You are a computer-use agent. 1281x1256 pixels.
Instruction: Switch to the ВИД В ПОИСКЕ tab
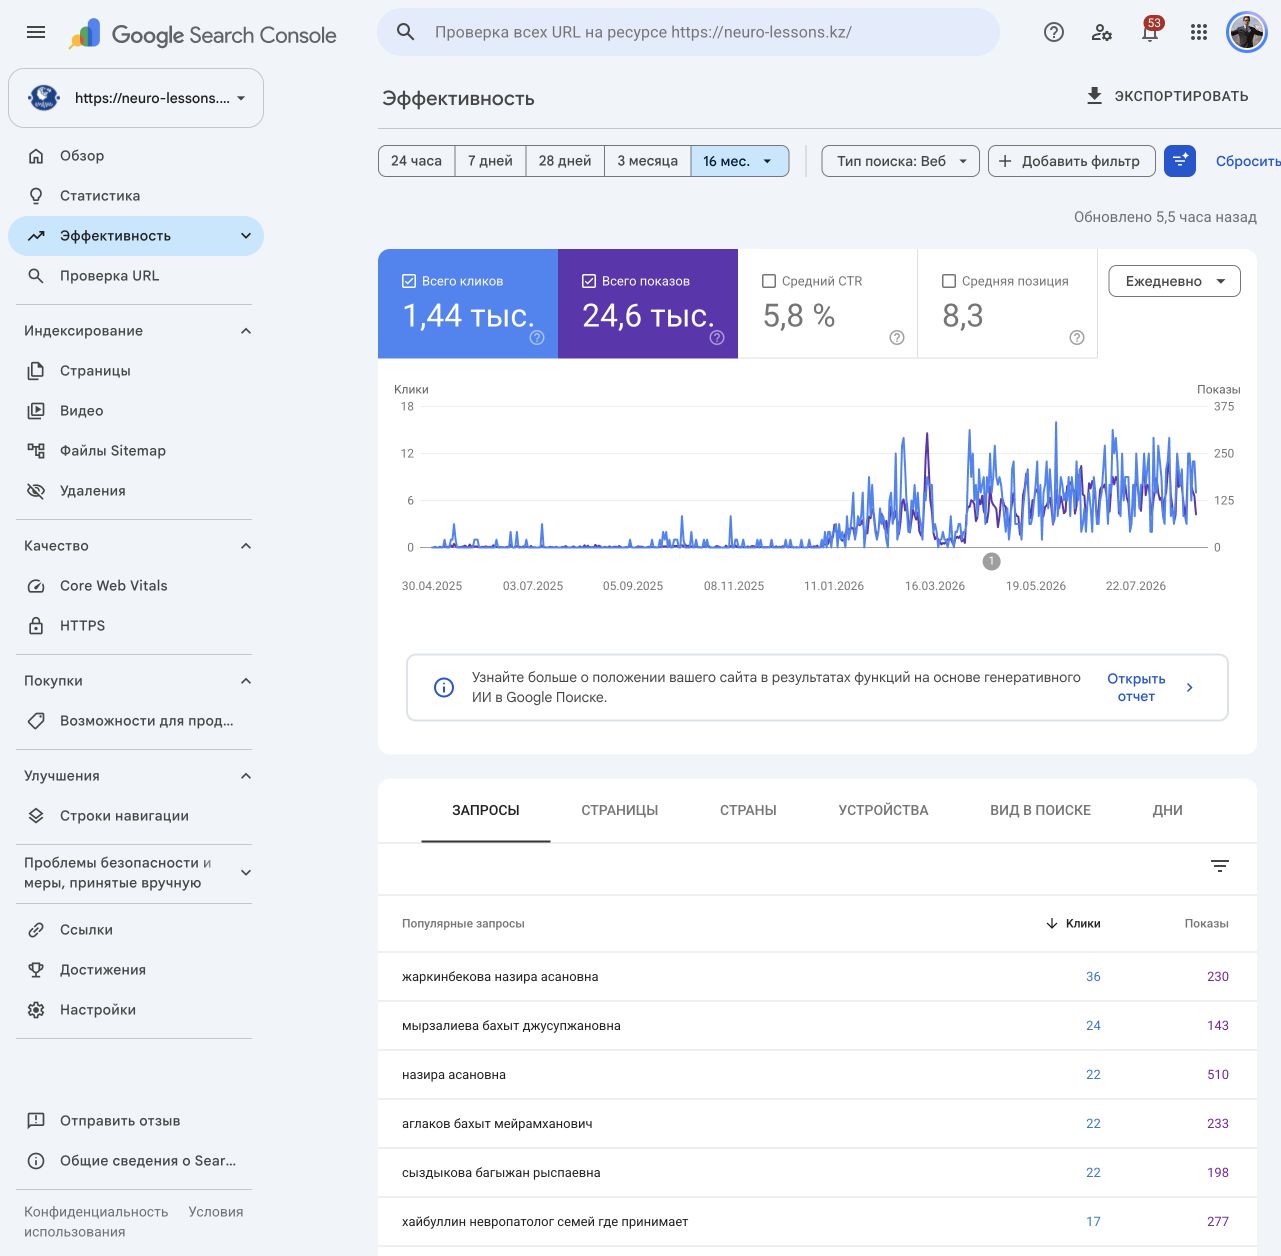1040,810
